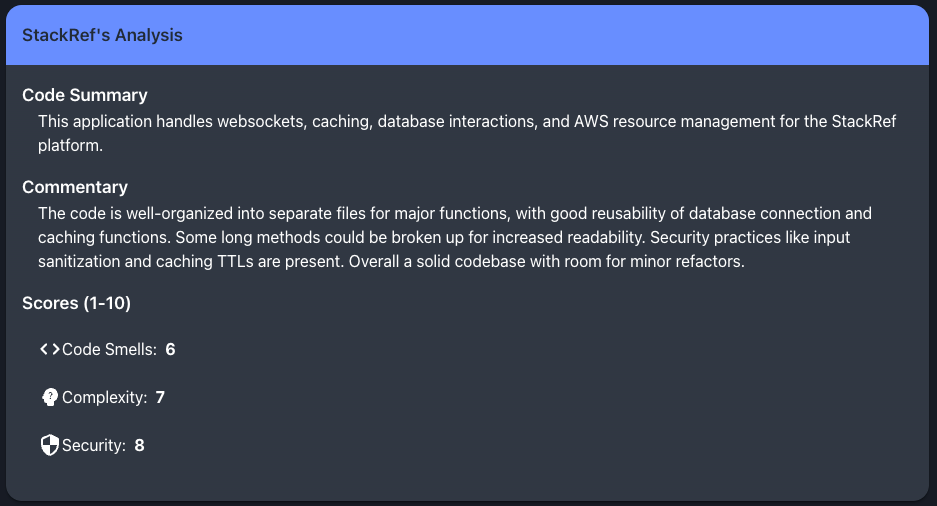Click the word 'platform.' in the summary
The height and width of the screenshot is (506, 937).
71,145
